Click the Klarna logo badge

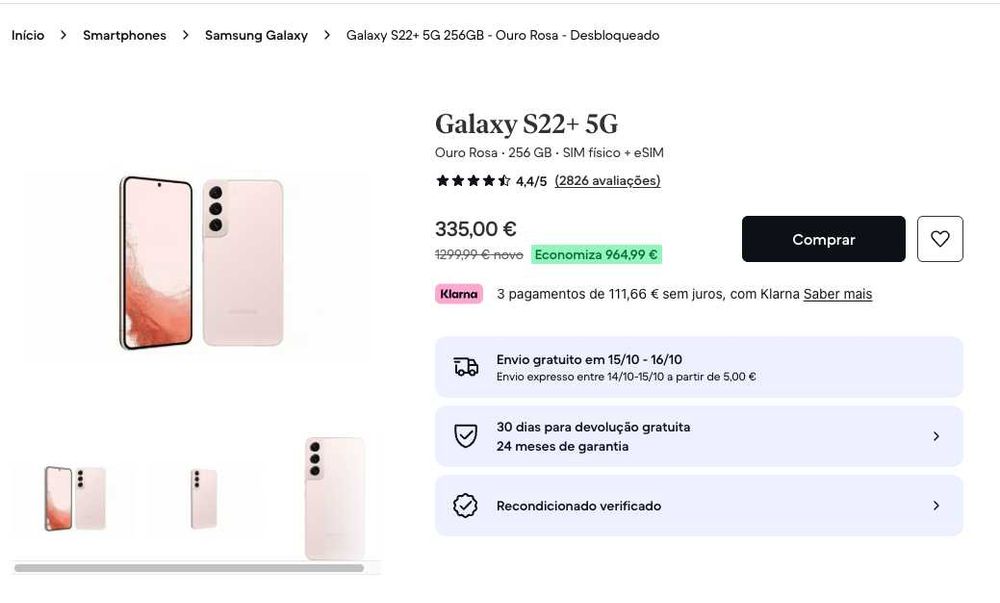459,294
